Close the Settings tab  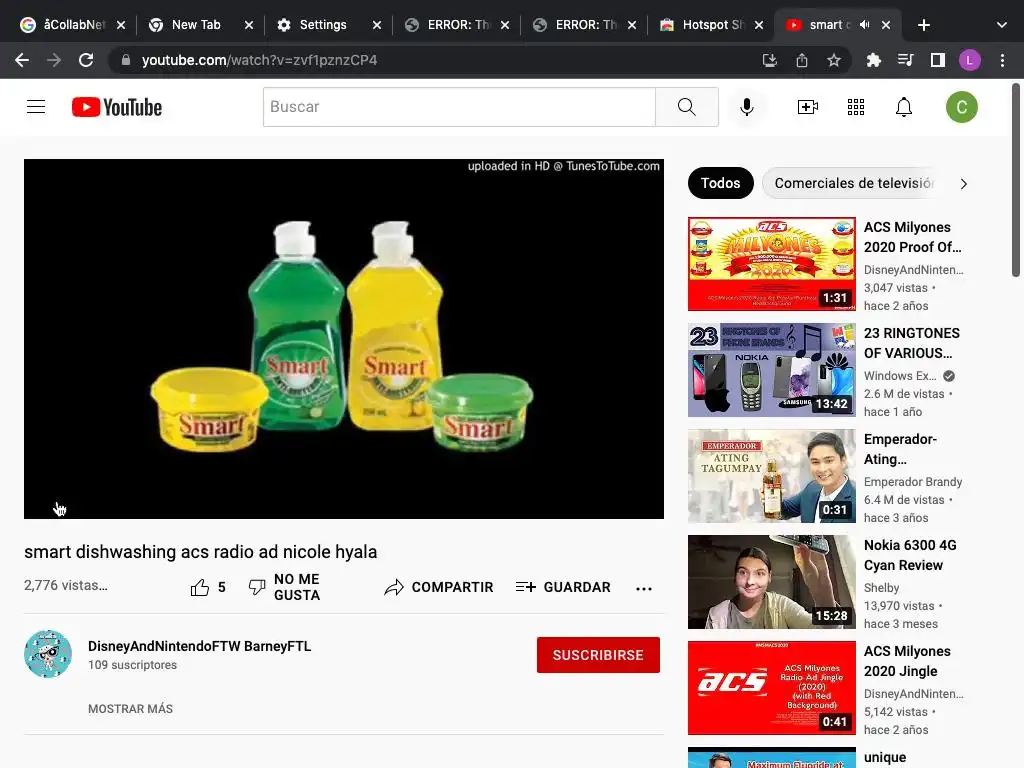click(x=377, y=25)
